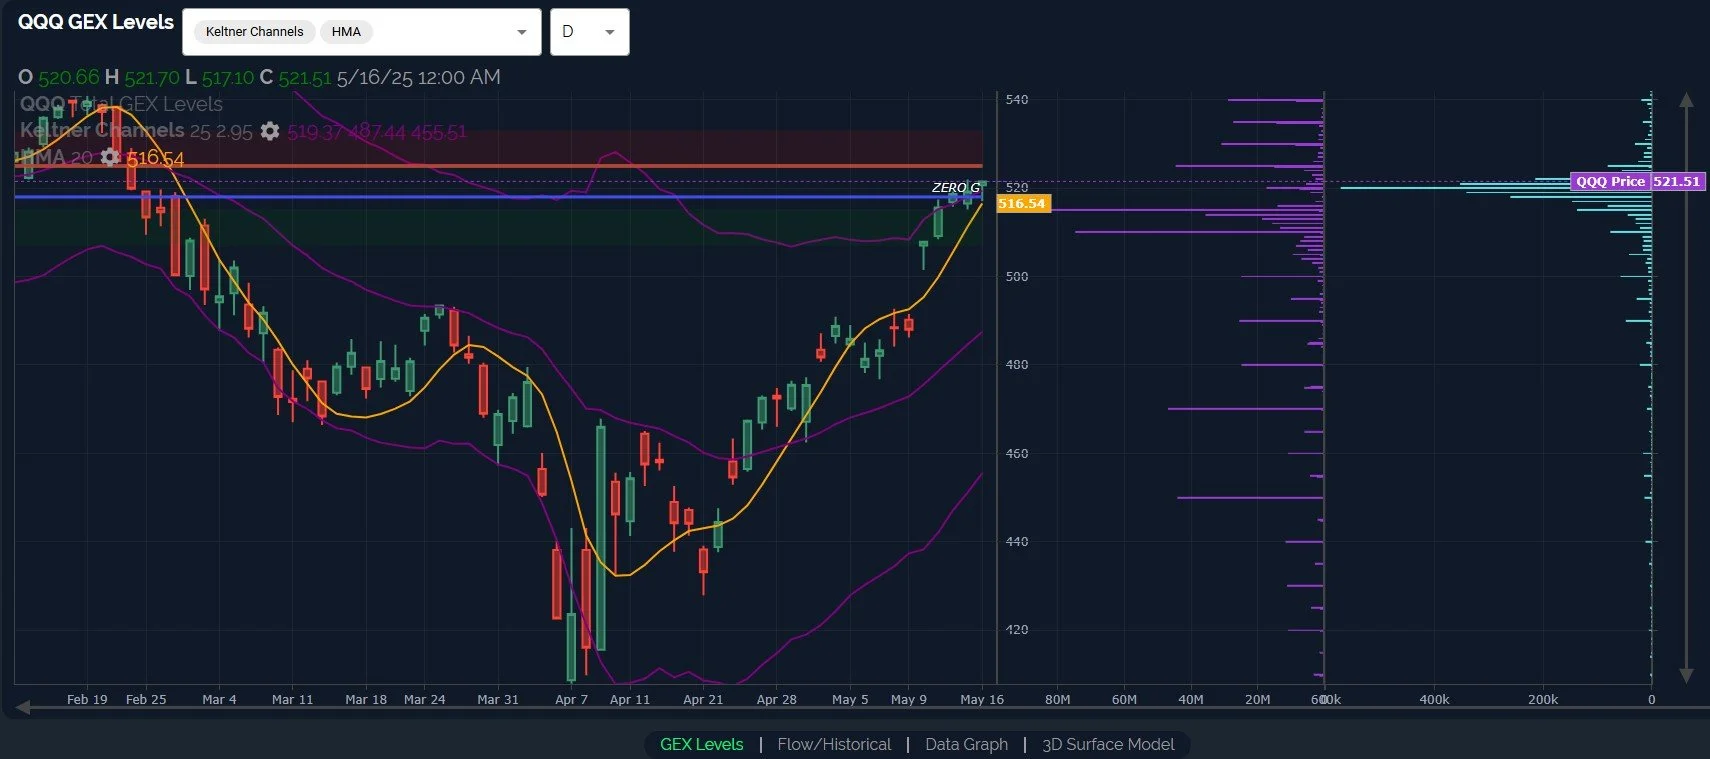The image size is (1710, 759).
Task: Open the Data Graph tab
Action: pyautogui.click(x=966, y=744)
